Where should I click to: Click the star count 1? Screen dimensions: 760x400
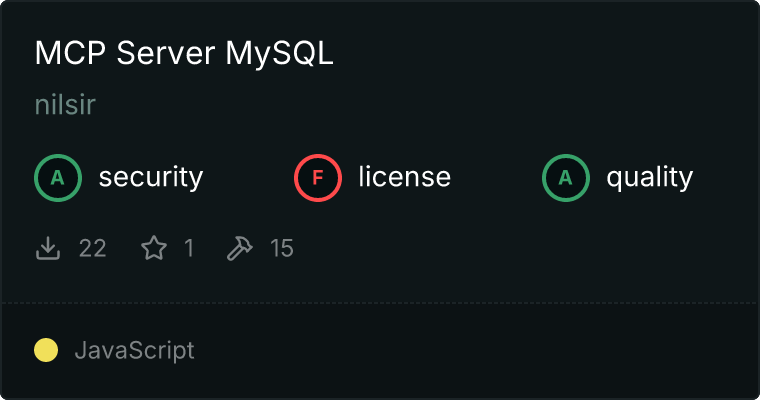[190, 248]
